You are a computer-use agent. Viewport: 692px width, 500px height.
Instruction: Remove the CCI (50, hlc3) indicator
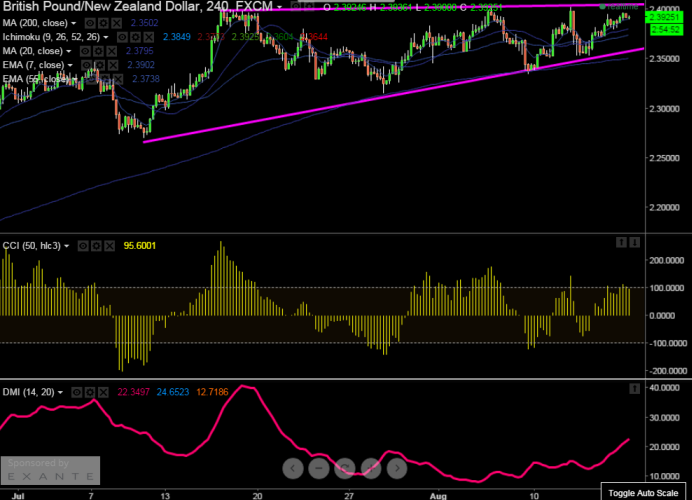pyautogui.click(x=109, y=246)
